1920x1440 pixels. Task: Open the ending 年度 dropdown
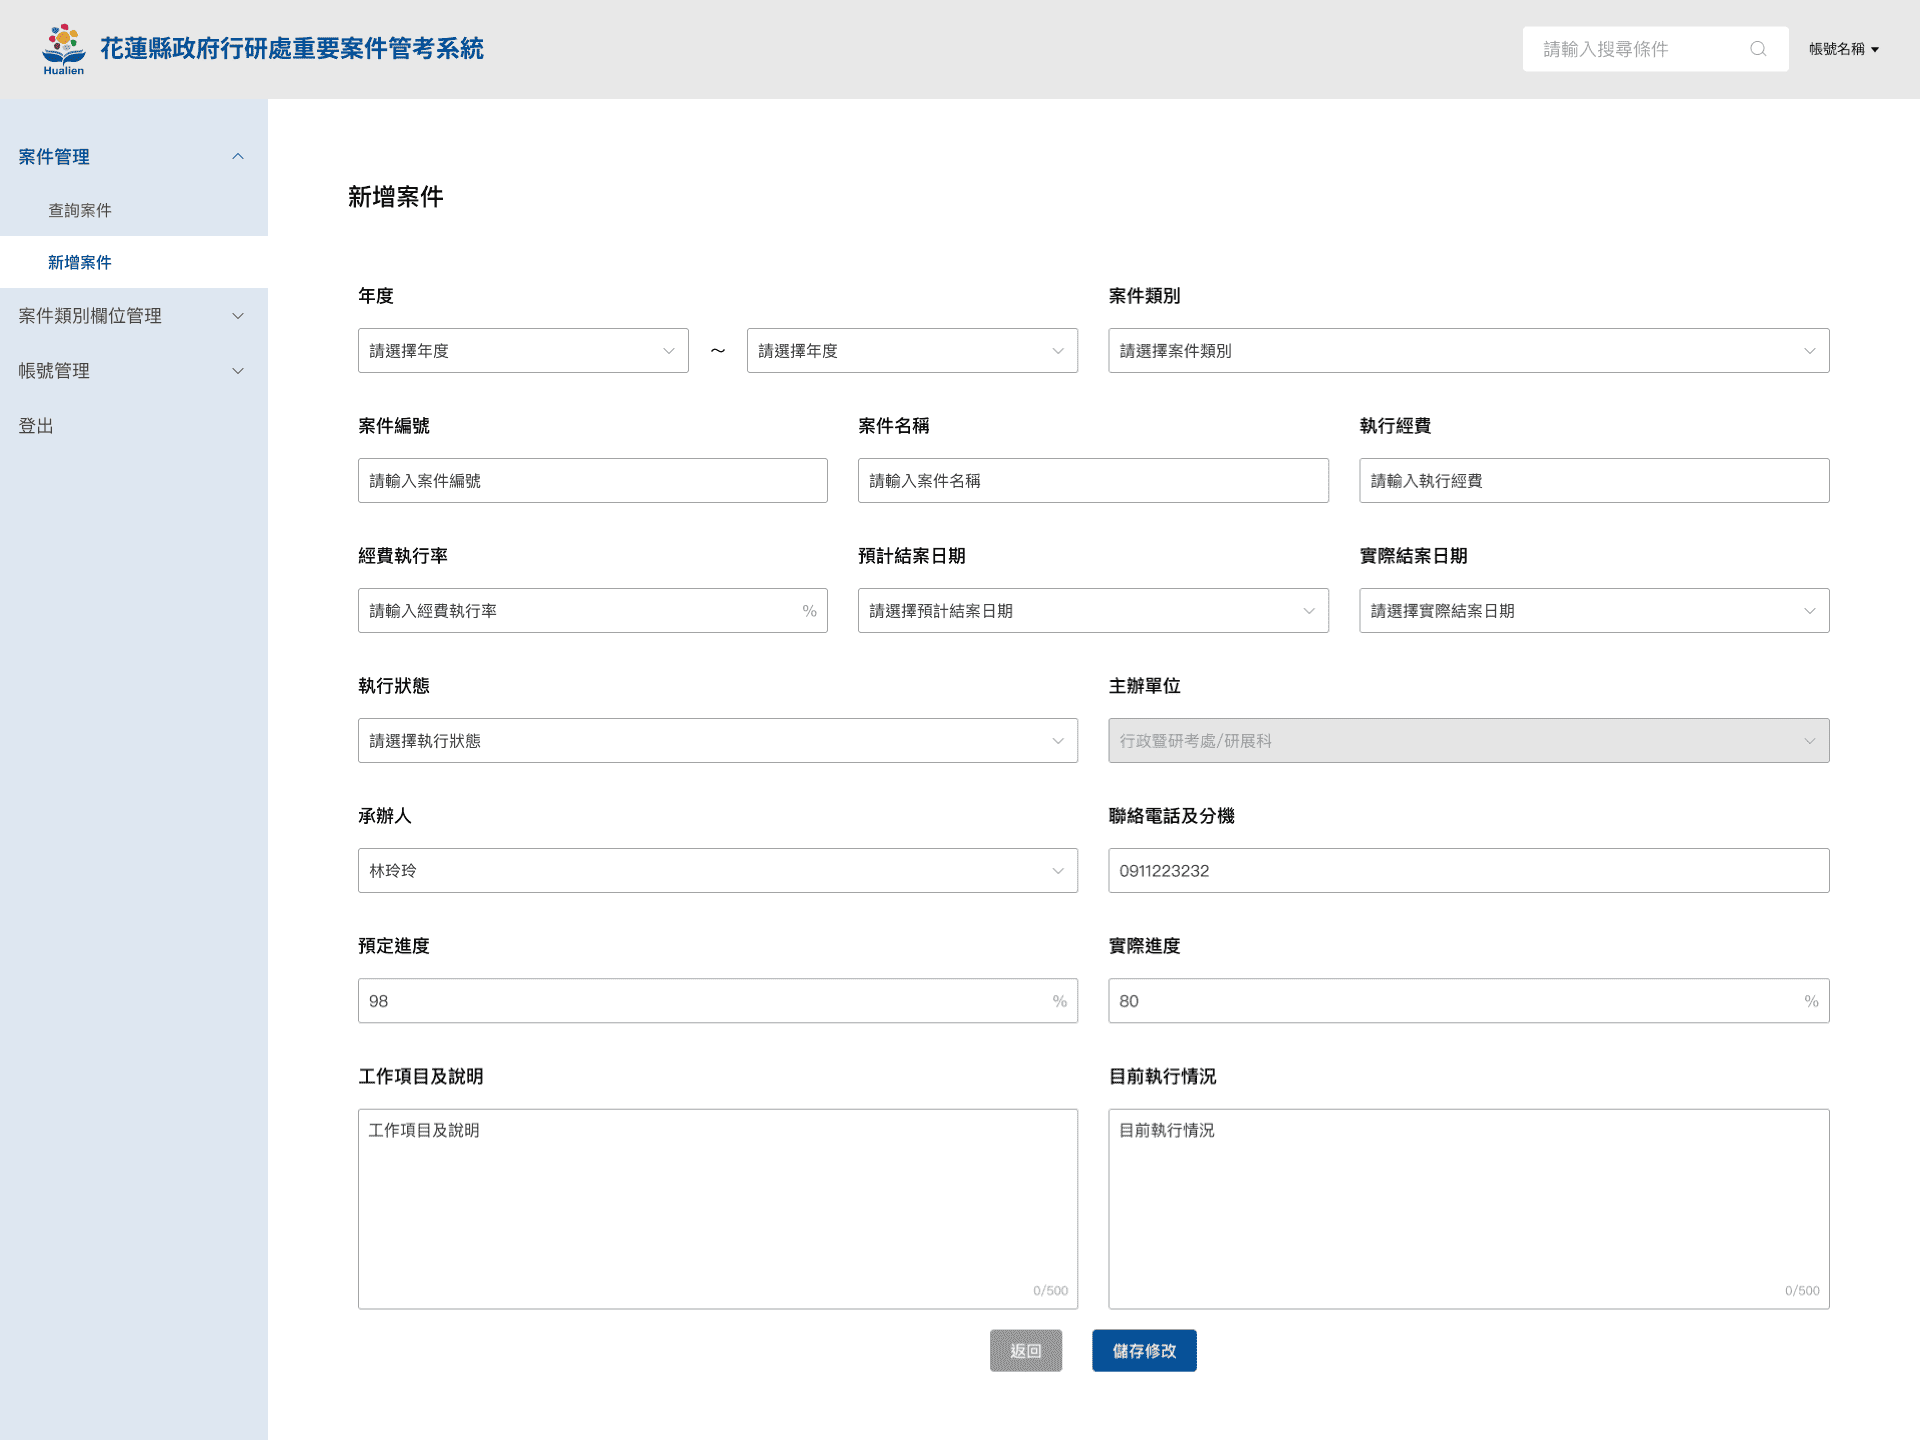911,351
